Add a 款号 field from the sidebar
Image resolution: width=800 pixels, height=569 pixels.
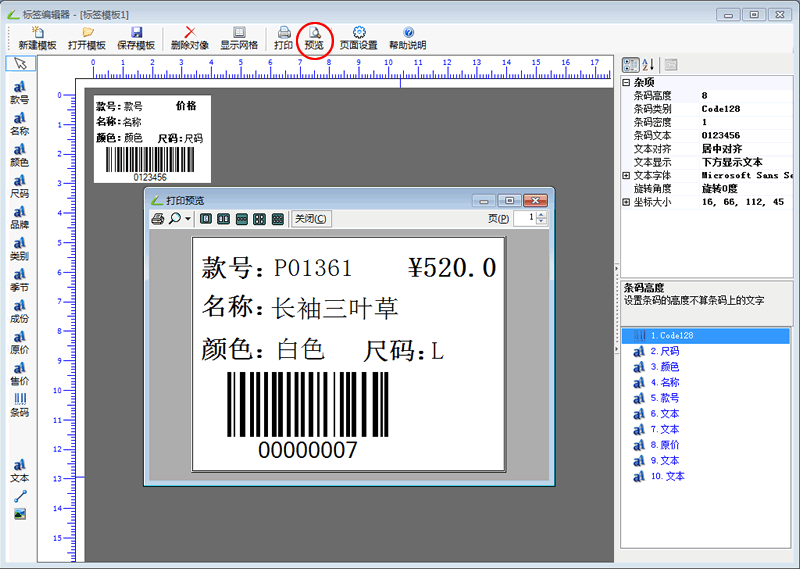(x=19, y=93)
